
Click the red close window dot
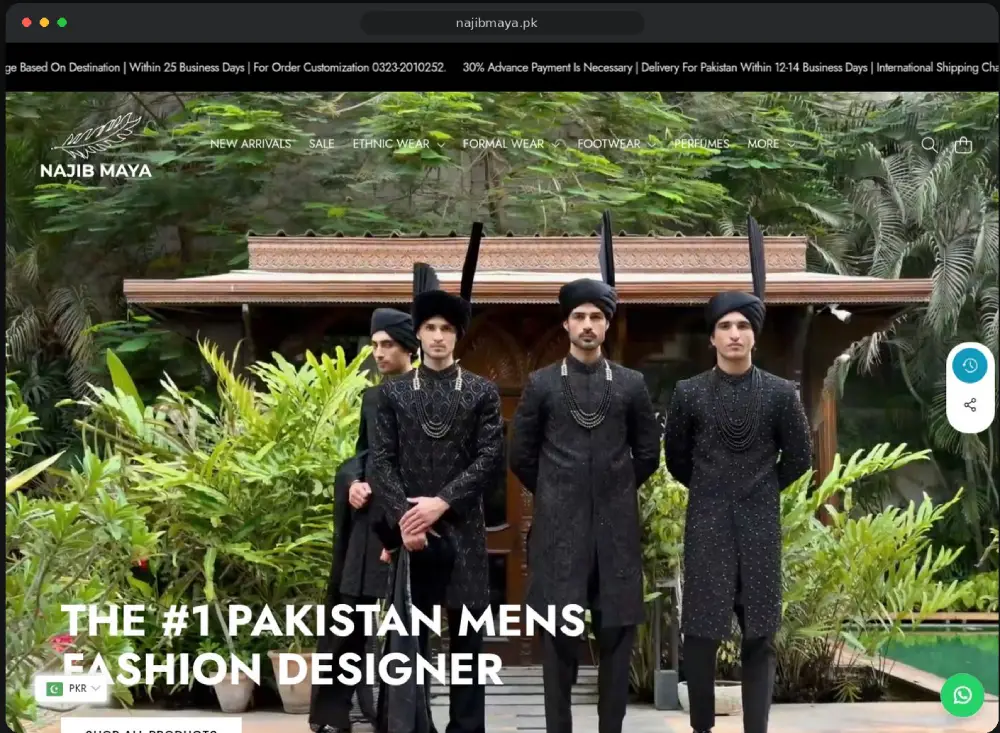[27, 22]
